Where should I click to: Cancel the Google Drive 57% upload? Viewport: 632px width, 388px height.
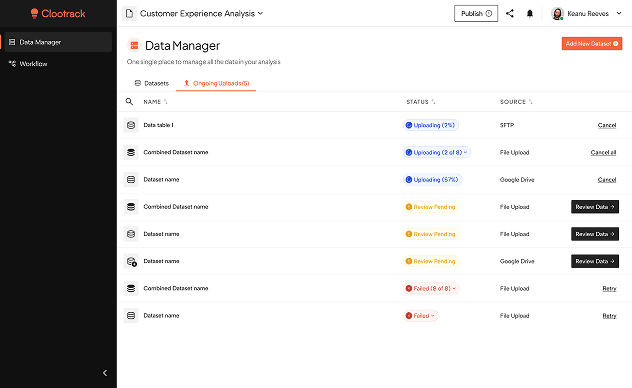coord(607,180)
